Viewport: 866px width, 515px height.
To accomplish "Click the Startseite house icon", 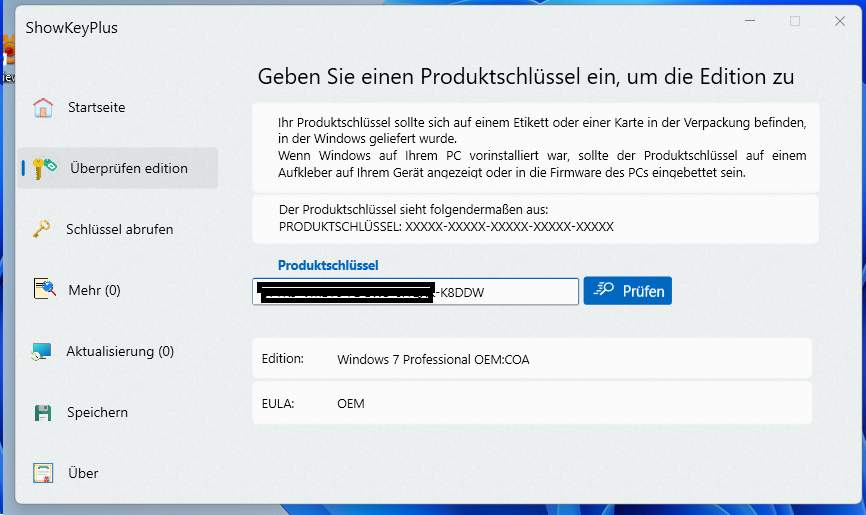I will tap(43, 107).
